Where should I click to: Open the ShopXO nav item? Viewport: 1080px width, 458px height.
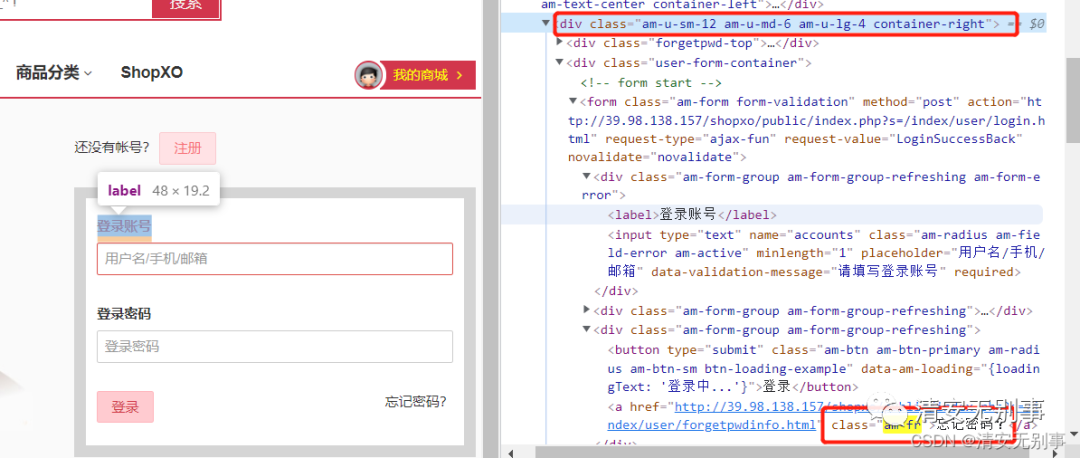coord(152,73)
